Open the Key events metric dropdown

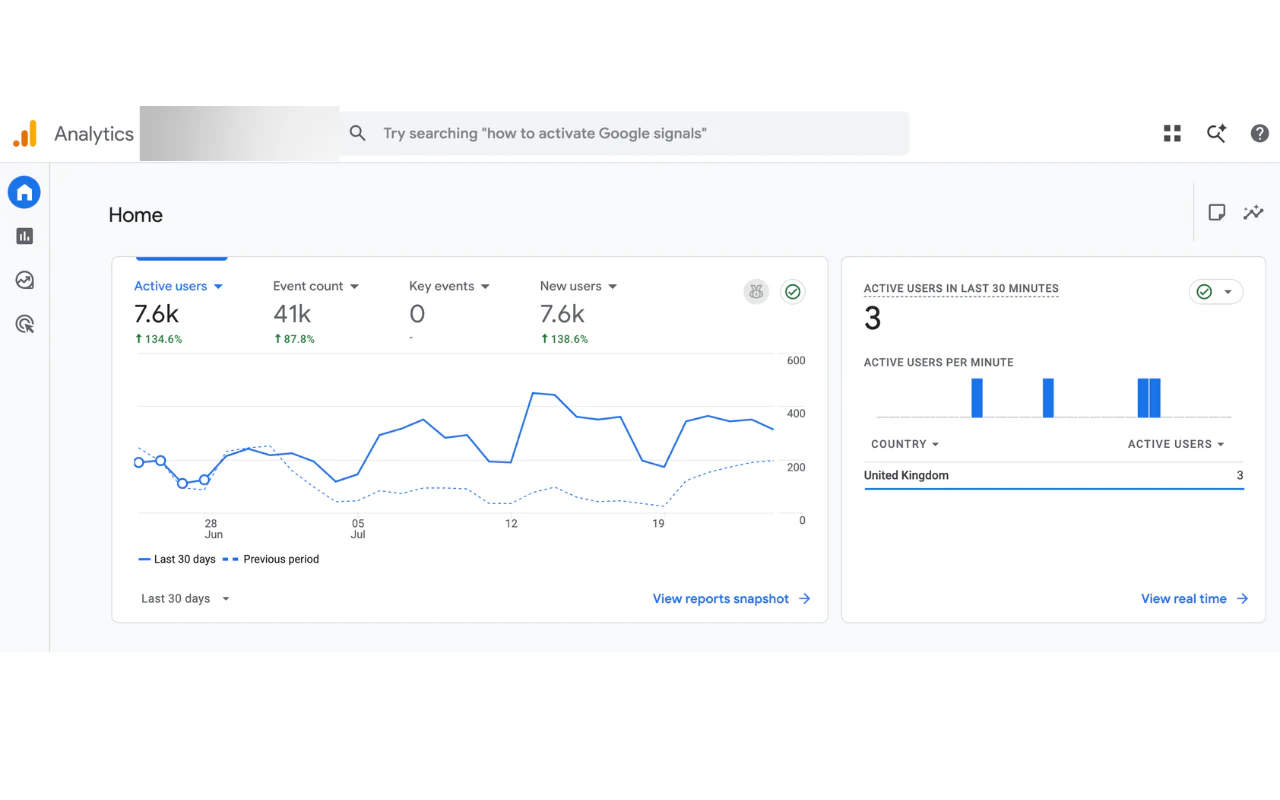tap(450, 286)
